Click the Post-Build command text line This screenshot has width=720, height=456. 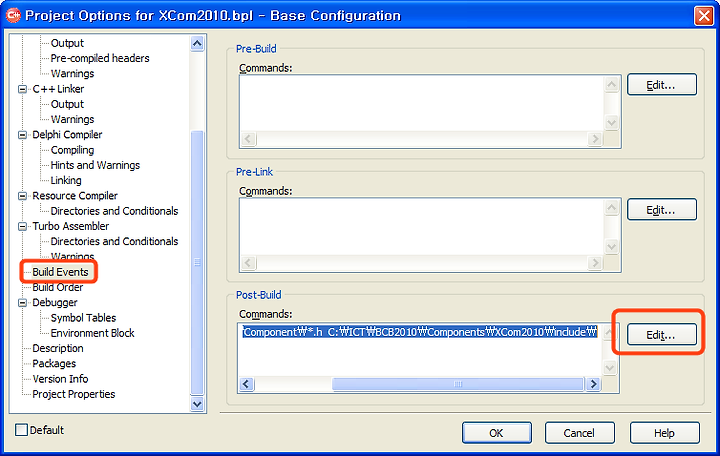pyautogui.click(x=420, y=332)
